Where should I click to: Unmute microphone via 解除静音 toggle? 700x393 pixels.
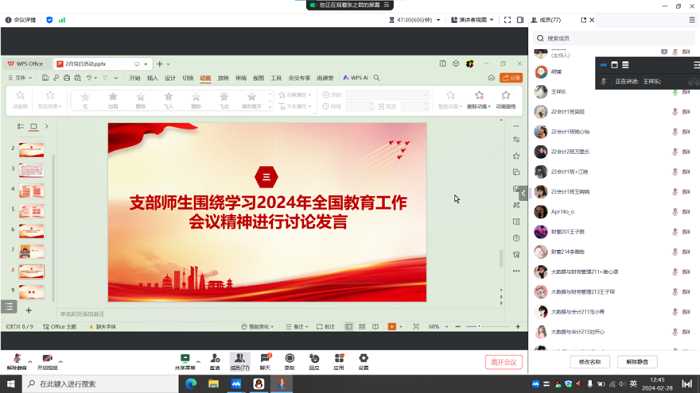point(17,361)
